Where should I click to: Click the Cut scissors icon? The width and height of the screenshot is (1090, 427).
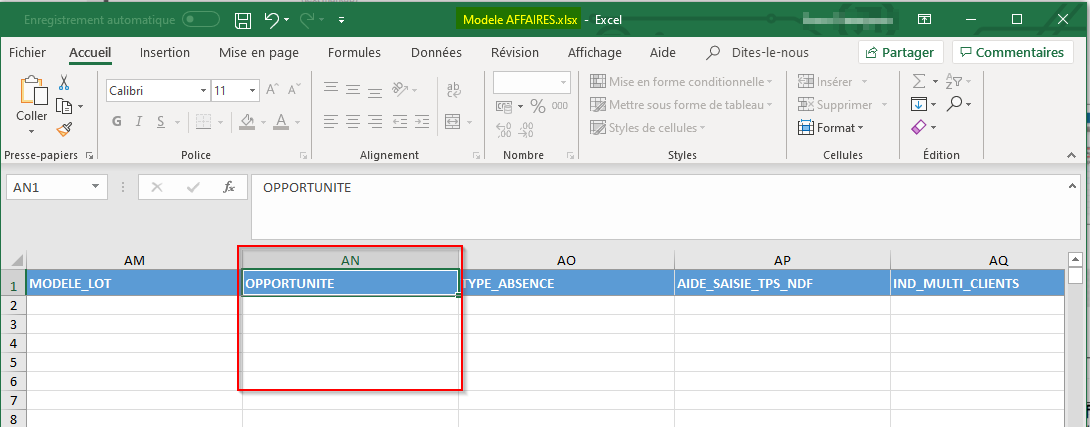(x=64, y=83)
